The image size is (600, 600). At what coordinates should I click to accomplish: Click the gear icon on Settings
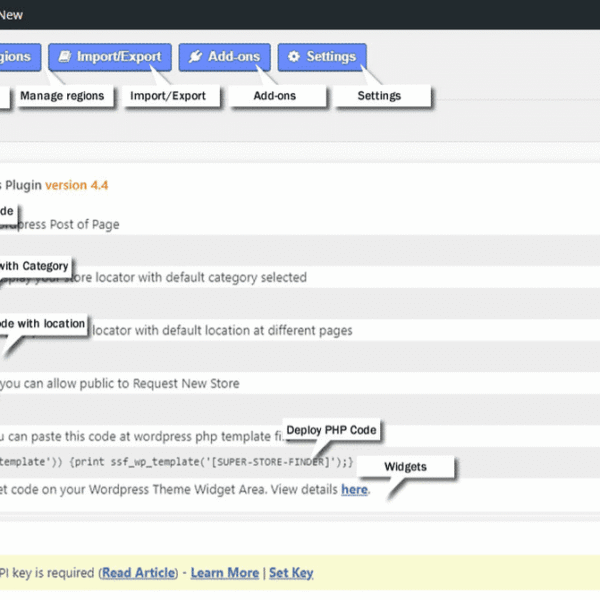[293, 57]
